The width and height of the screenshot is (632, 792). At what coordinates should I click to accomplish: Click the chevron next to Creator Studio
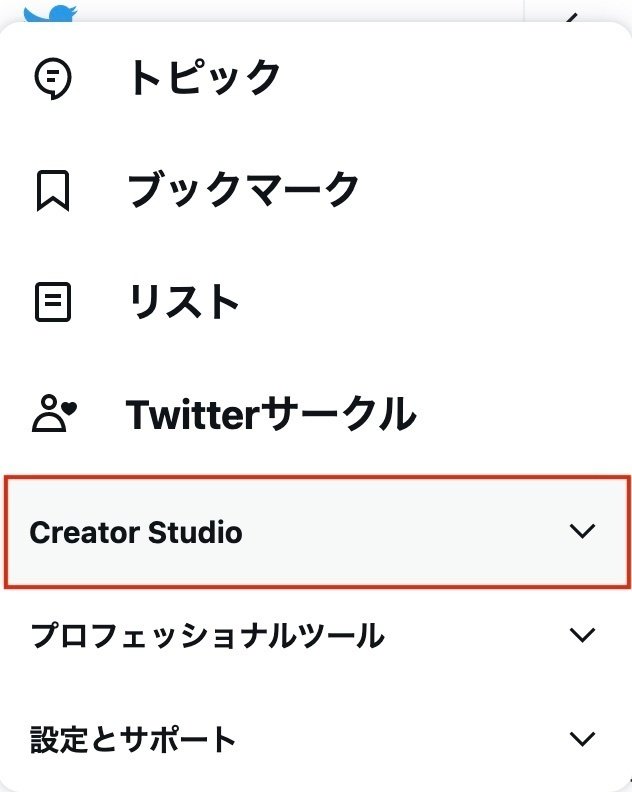pyautogui.click(x=582, y=531)
